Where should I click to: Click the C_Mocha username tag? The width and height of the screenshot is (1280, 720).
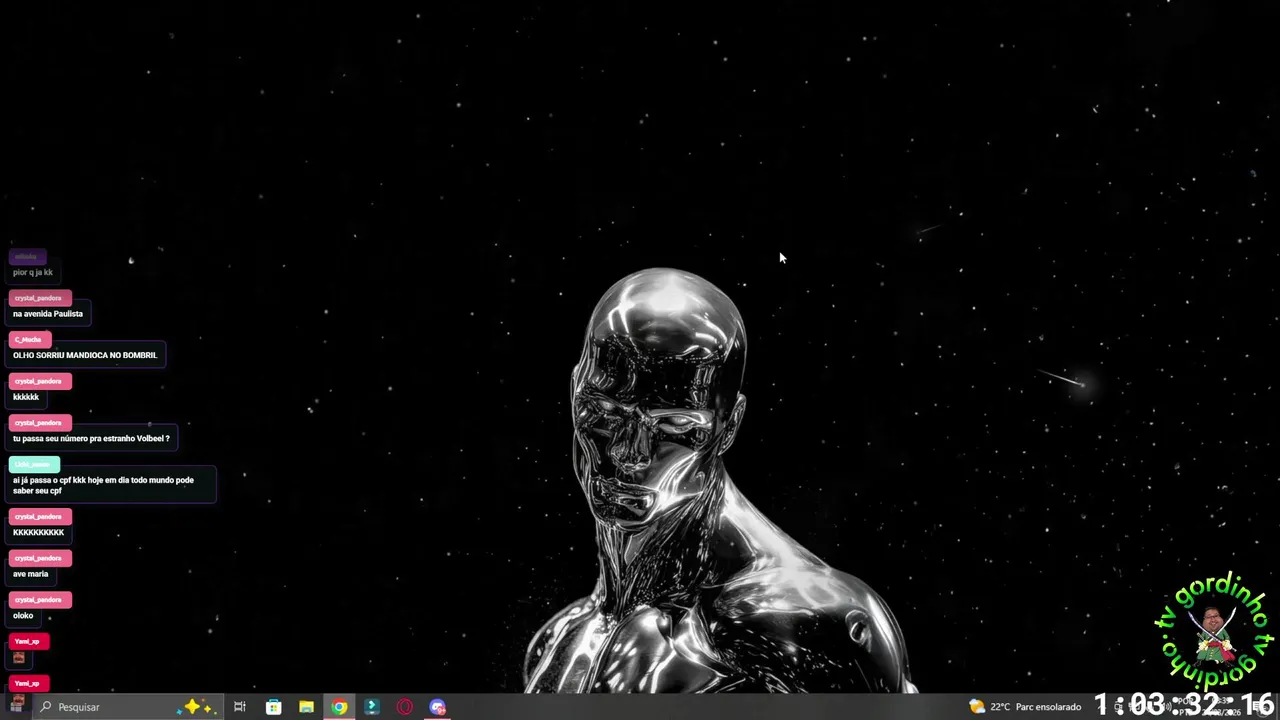[28, 340]
